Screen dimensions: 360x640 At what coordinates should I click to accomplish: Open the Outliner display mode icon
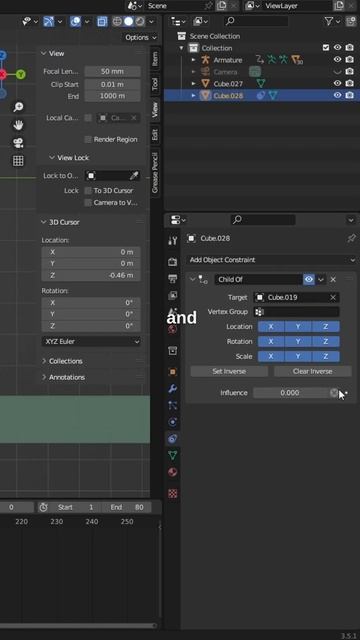coord(199,21)
